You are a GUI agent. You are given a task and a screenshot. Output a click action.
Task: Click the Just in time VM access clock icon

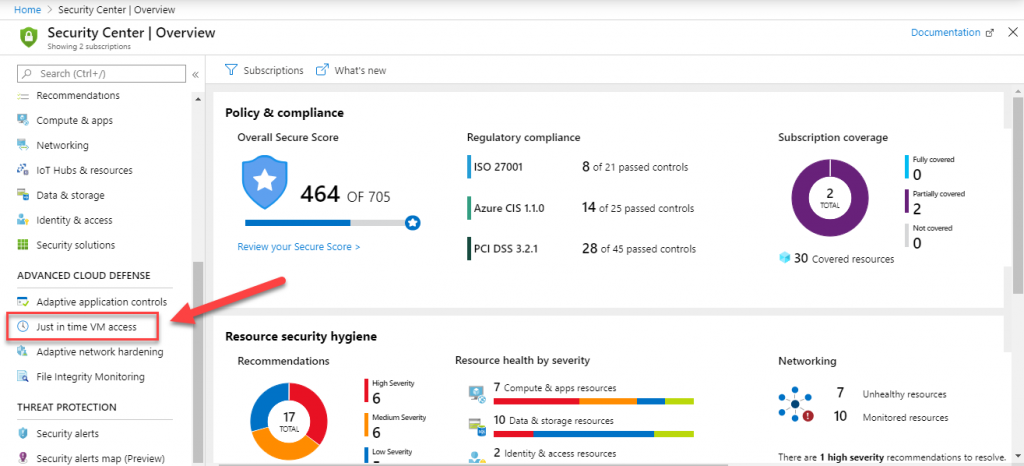click(x=23, y=327)
